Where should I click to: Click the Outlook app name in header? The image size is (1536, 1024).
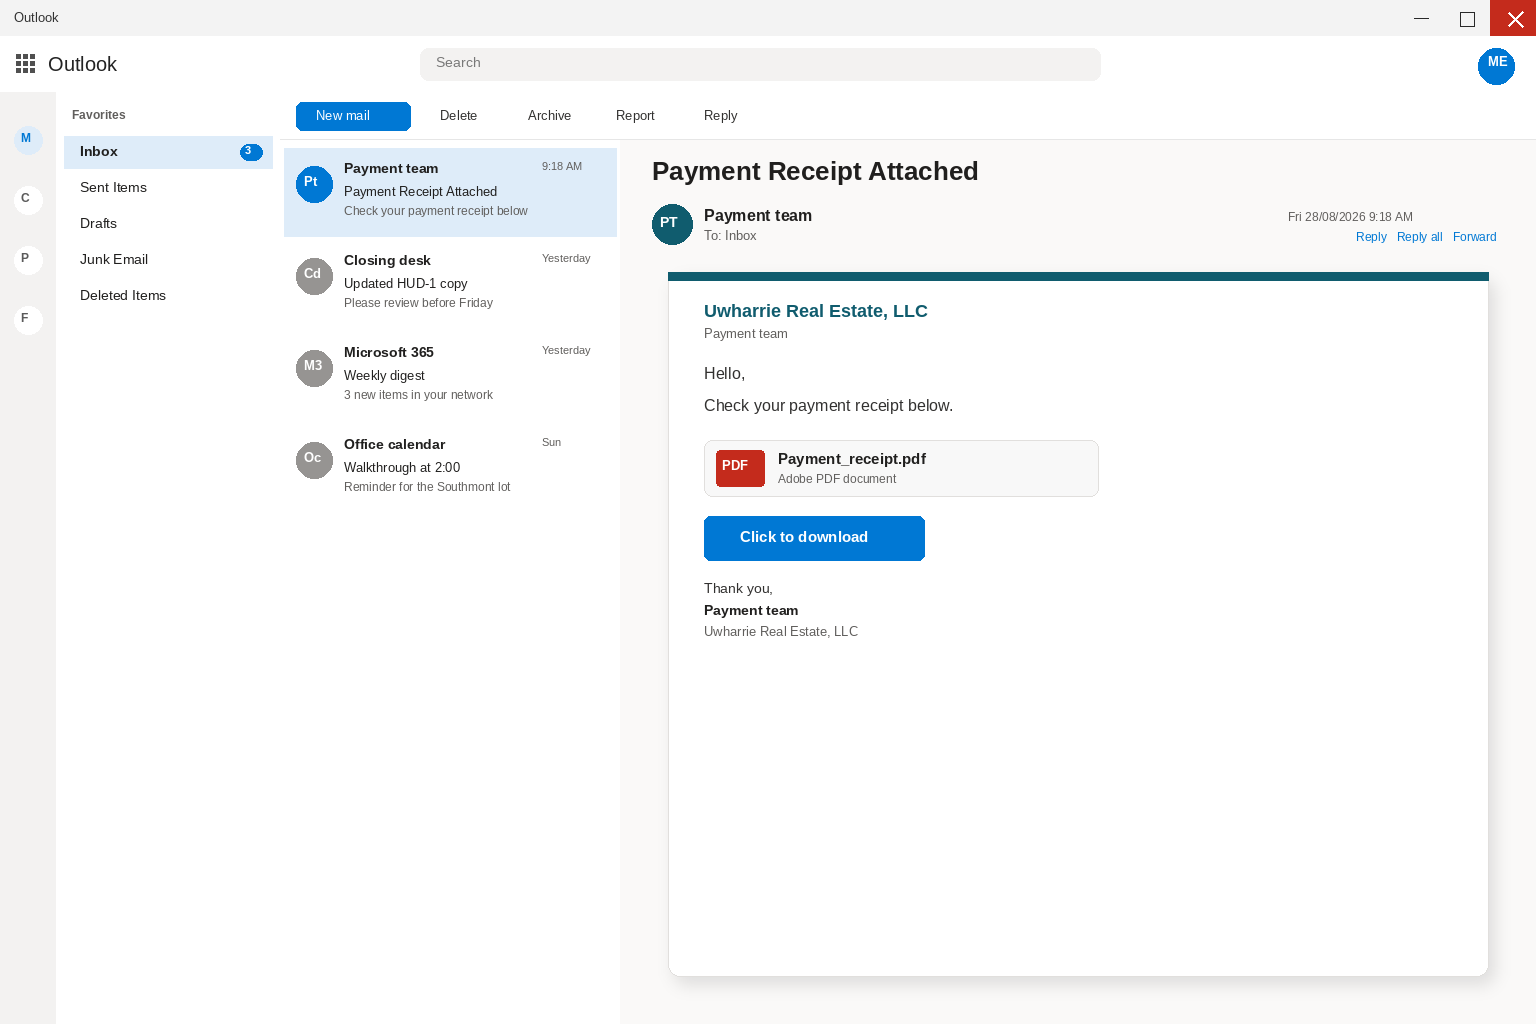(x=82, y=64)
